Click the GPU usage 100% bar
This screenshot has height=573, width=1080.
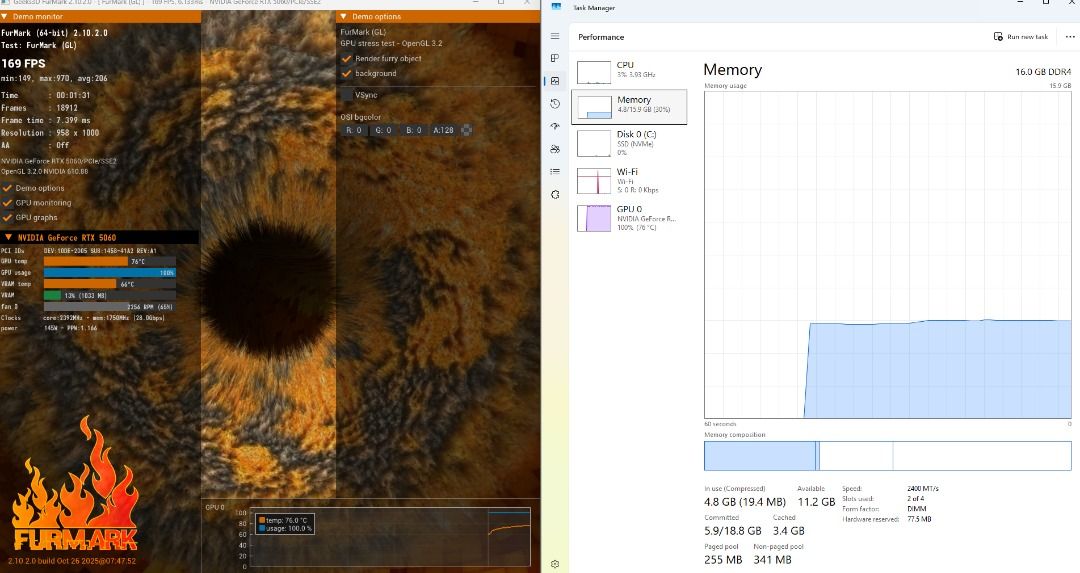click(x=110, y=273)
